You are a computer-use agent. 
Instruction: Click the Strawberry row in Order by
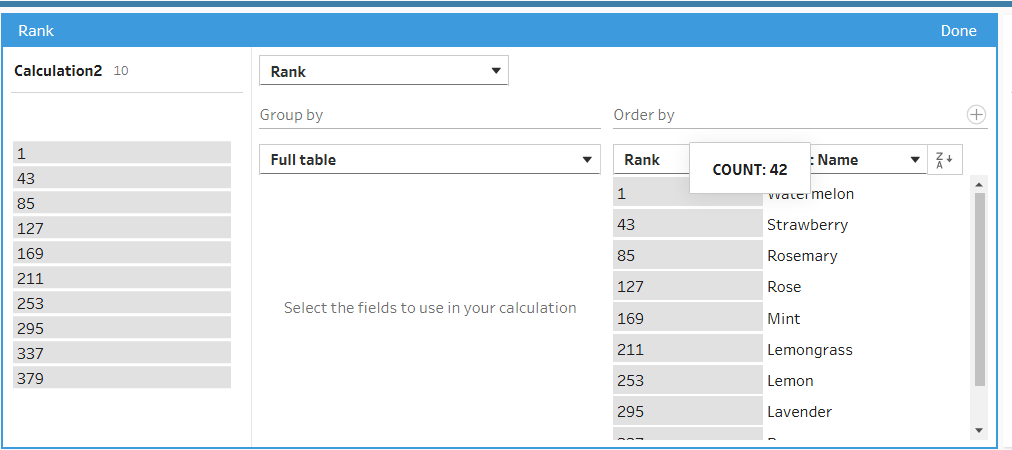[x=807, y=225]
